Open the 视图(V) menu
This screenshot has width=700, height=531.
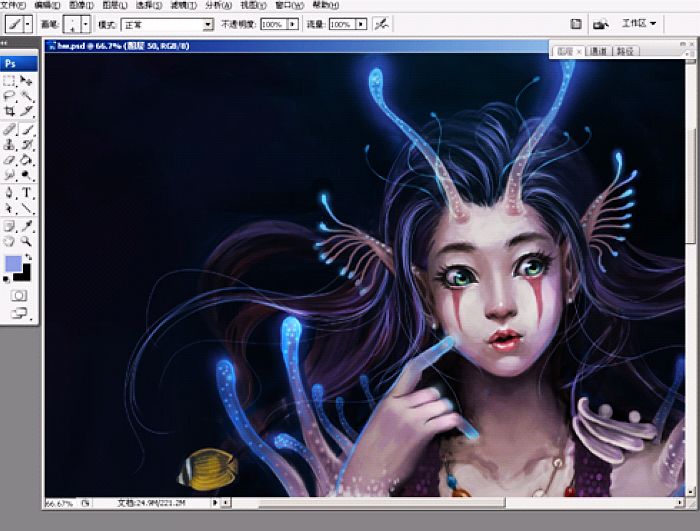pyautogui.click(x=253, y=5)
